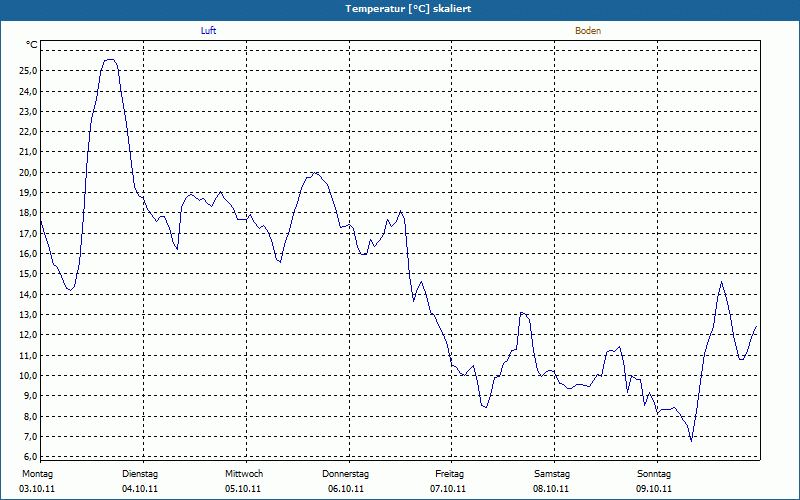800x500 pixels.
Task: Click the Boden legend label
Action: click(588, 31)
